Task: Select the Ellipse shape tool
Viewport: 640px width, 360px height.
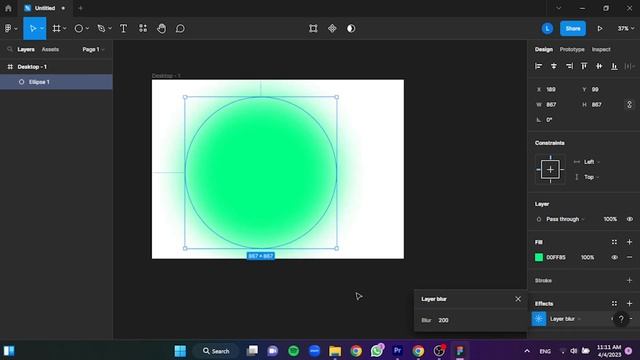Action: coord(78,29)
